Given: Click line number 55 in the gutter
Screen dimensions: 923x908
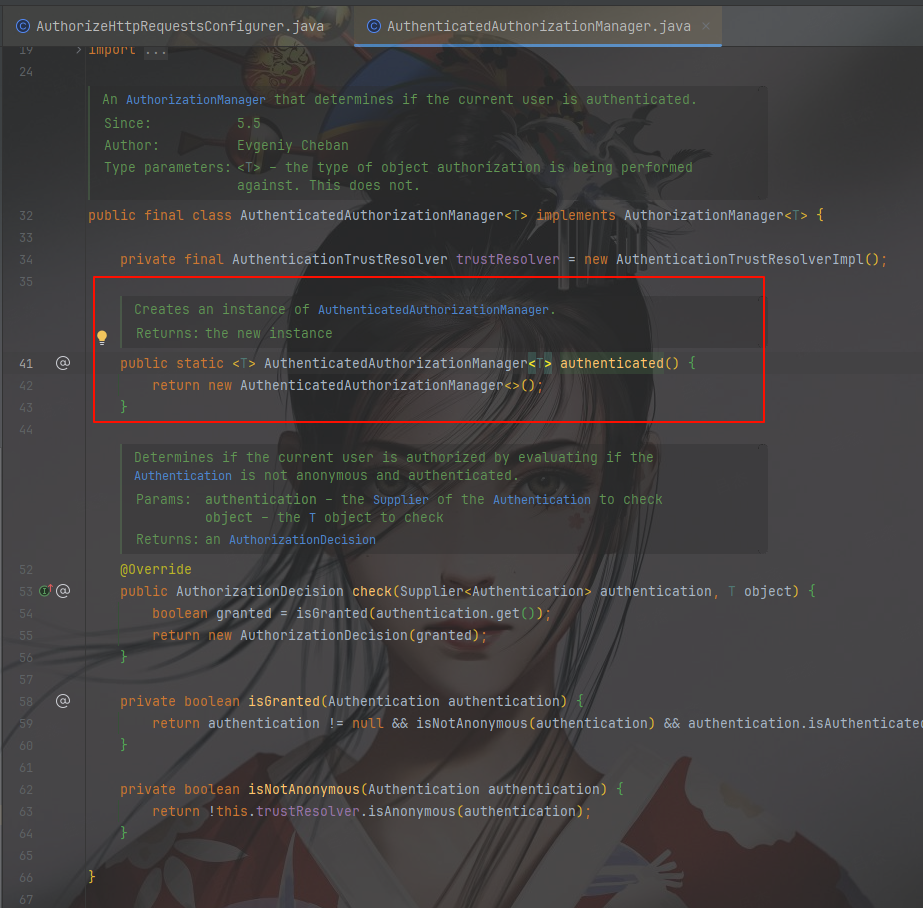Looking at the screenshot, I should point(26,636).
